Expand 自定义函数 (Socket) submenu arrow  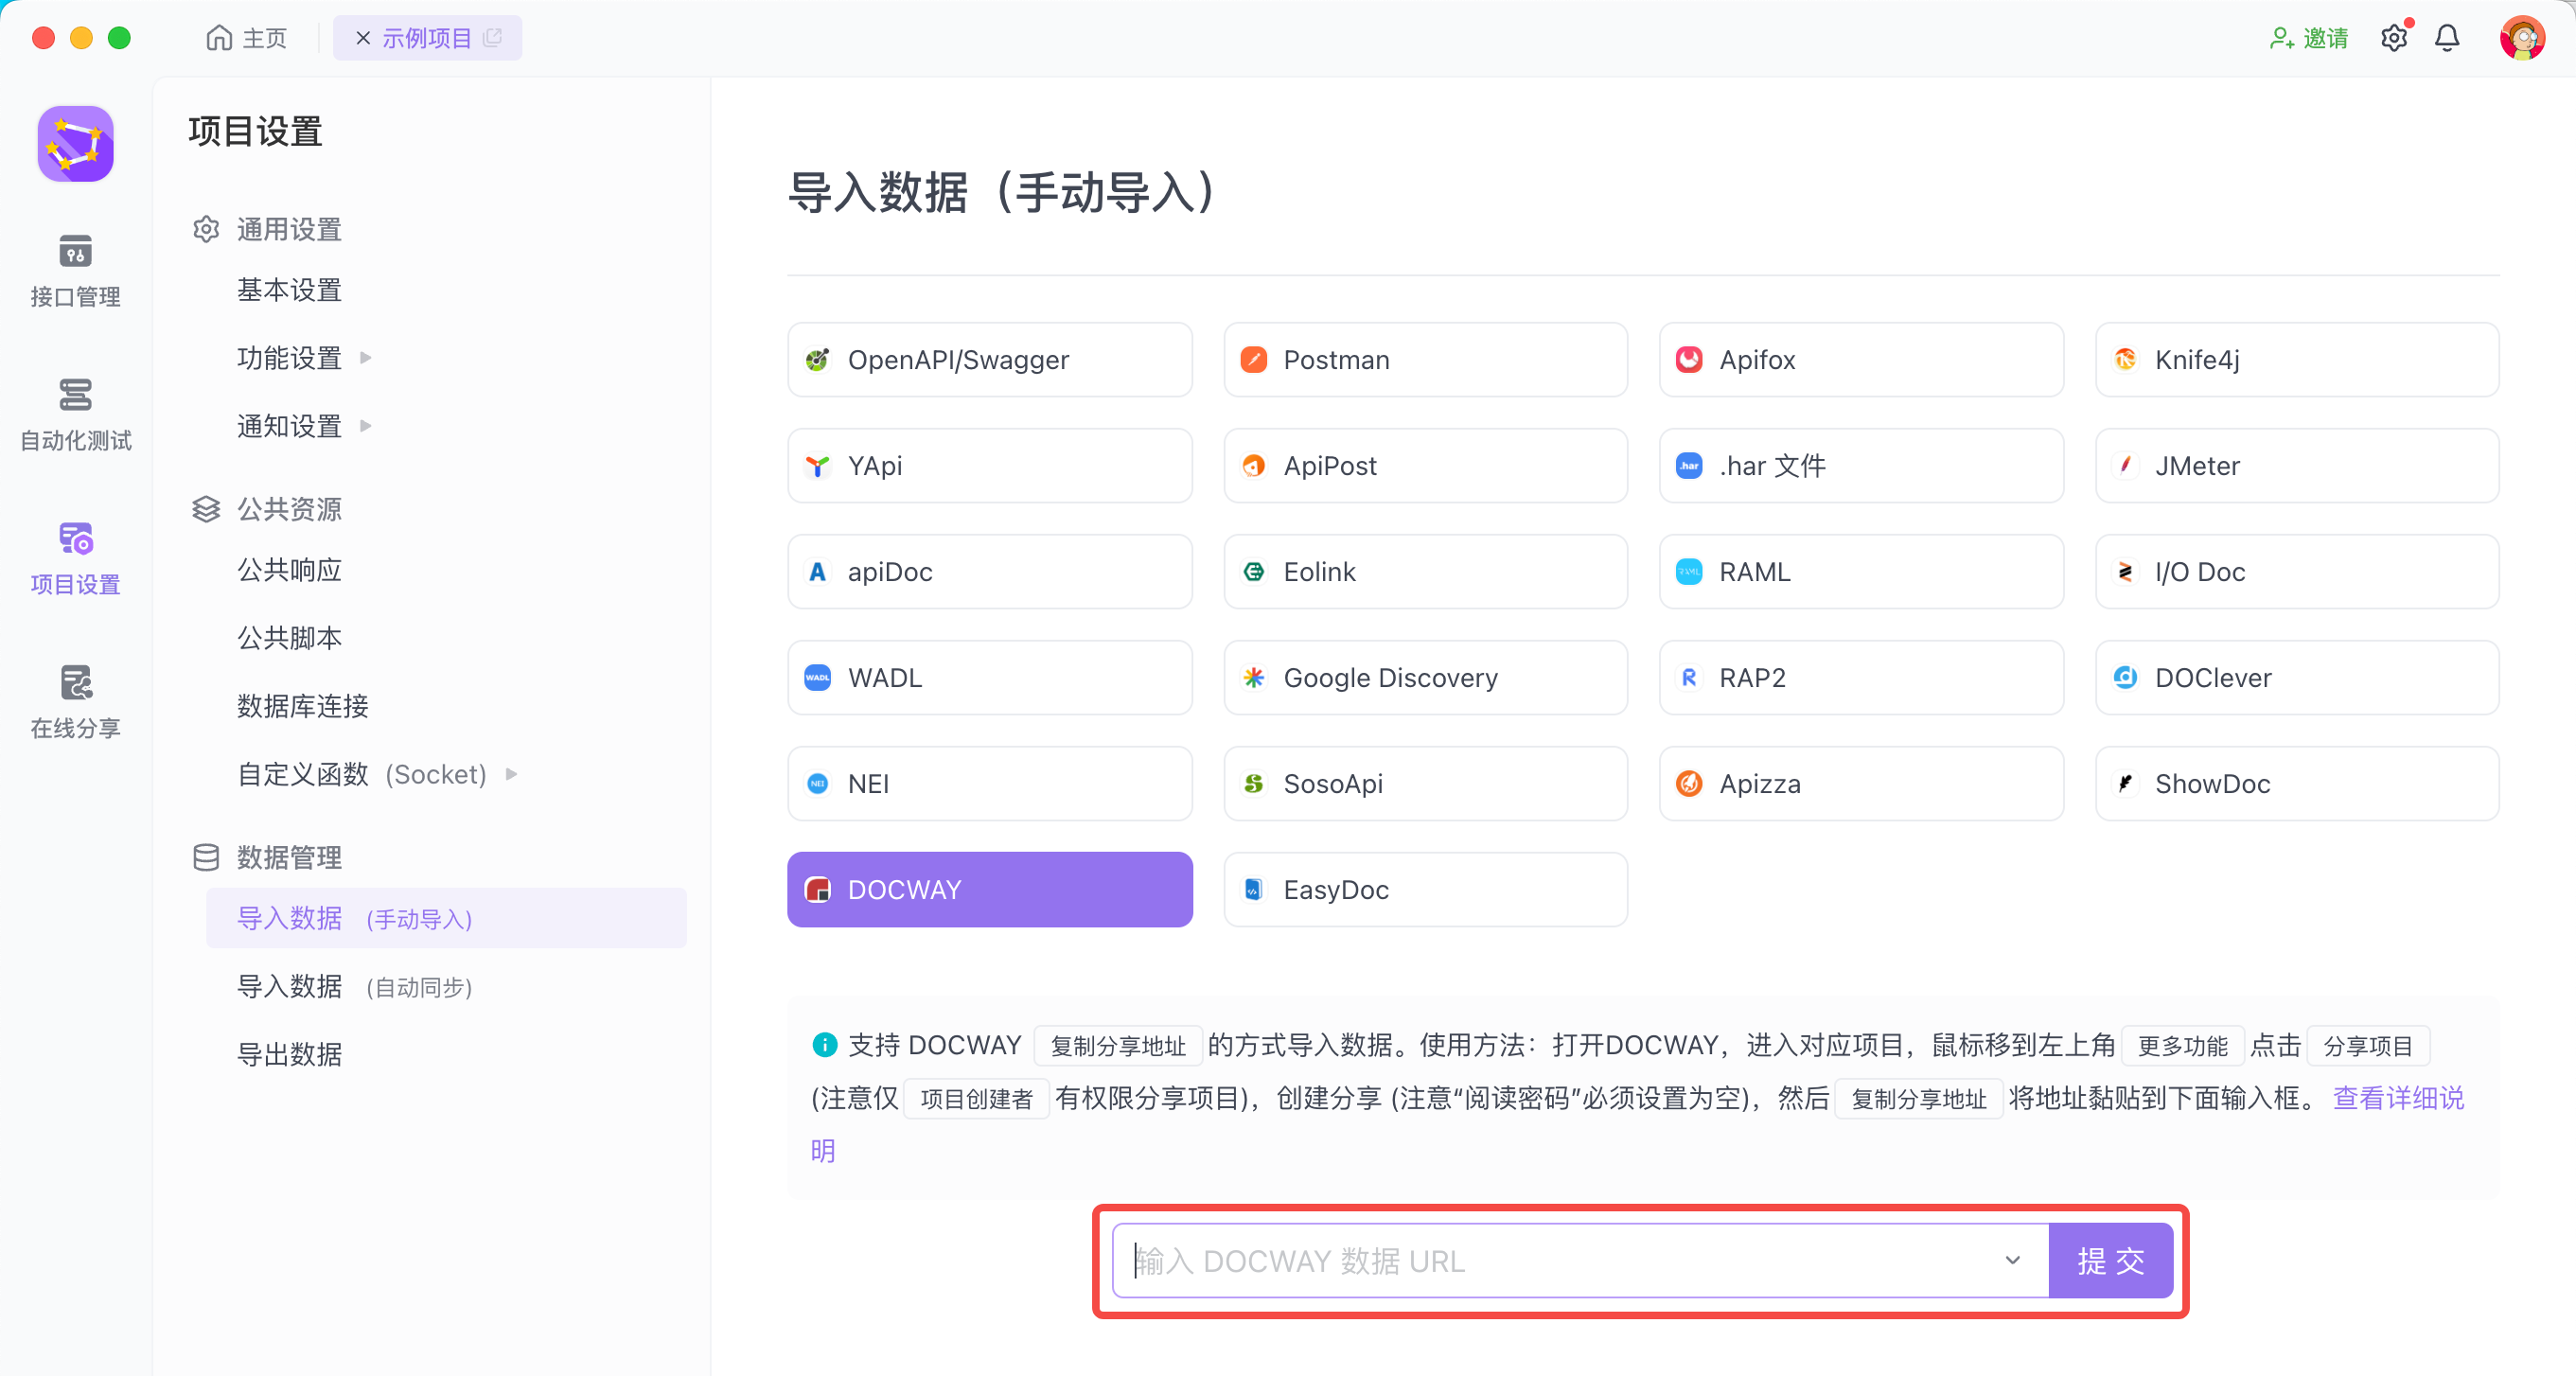[x=512, y=774]
